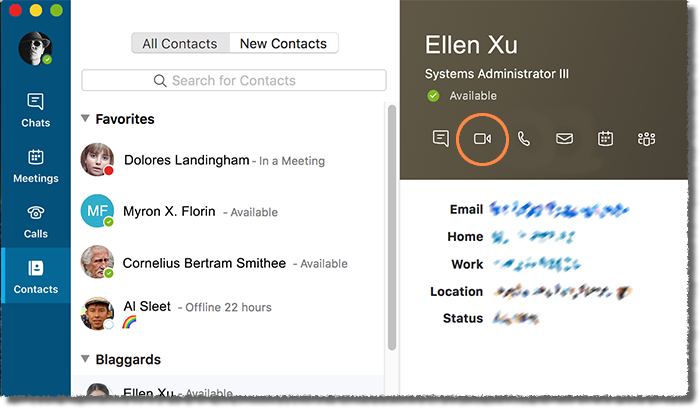Click the Search for Contacts field
The image size is (700, 411).
click(x=234, y=80)
